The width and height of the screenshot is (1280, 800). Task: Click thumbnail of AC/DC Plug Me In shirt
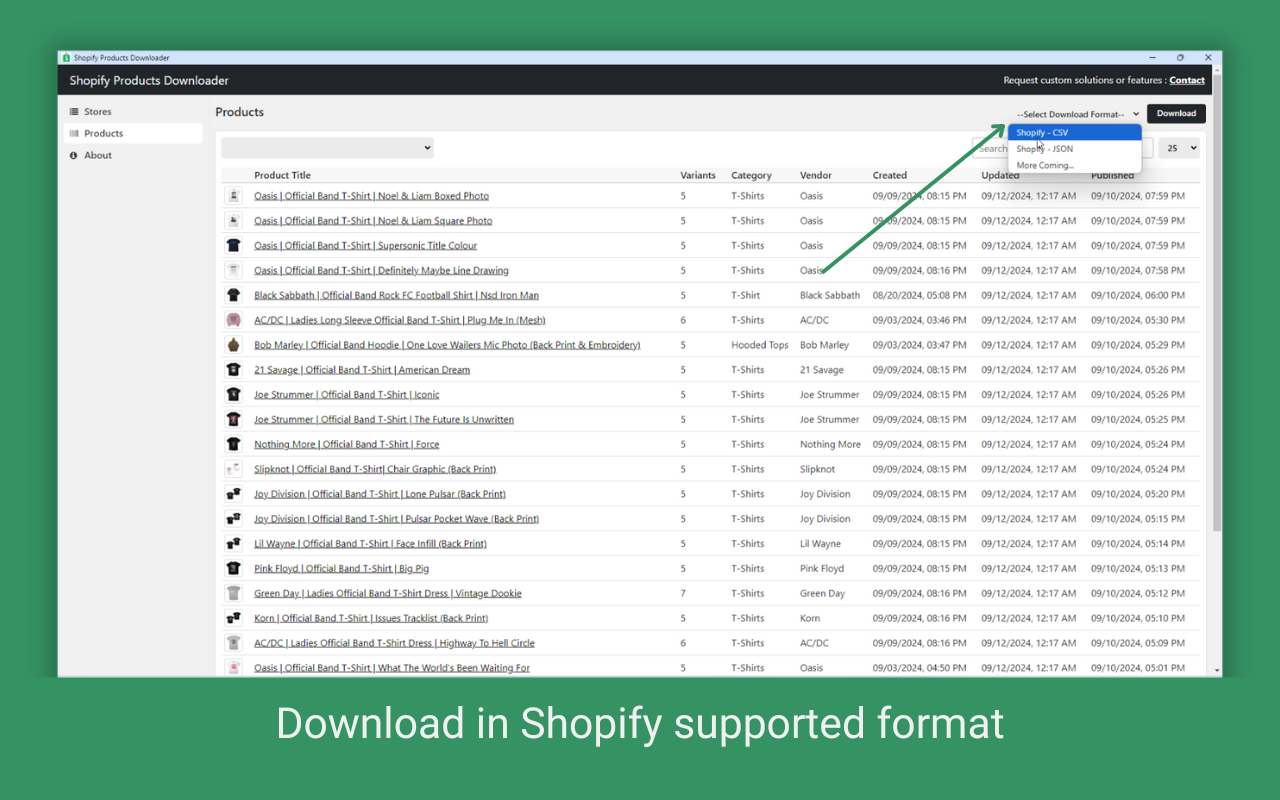click(233, 320)
